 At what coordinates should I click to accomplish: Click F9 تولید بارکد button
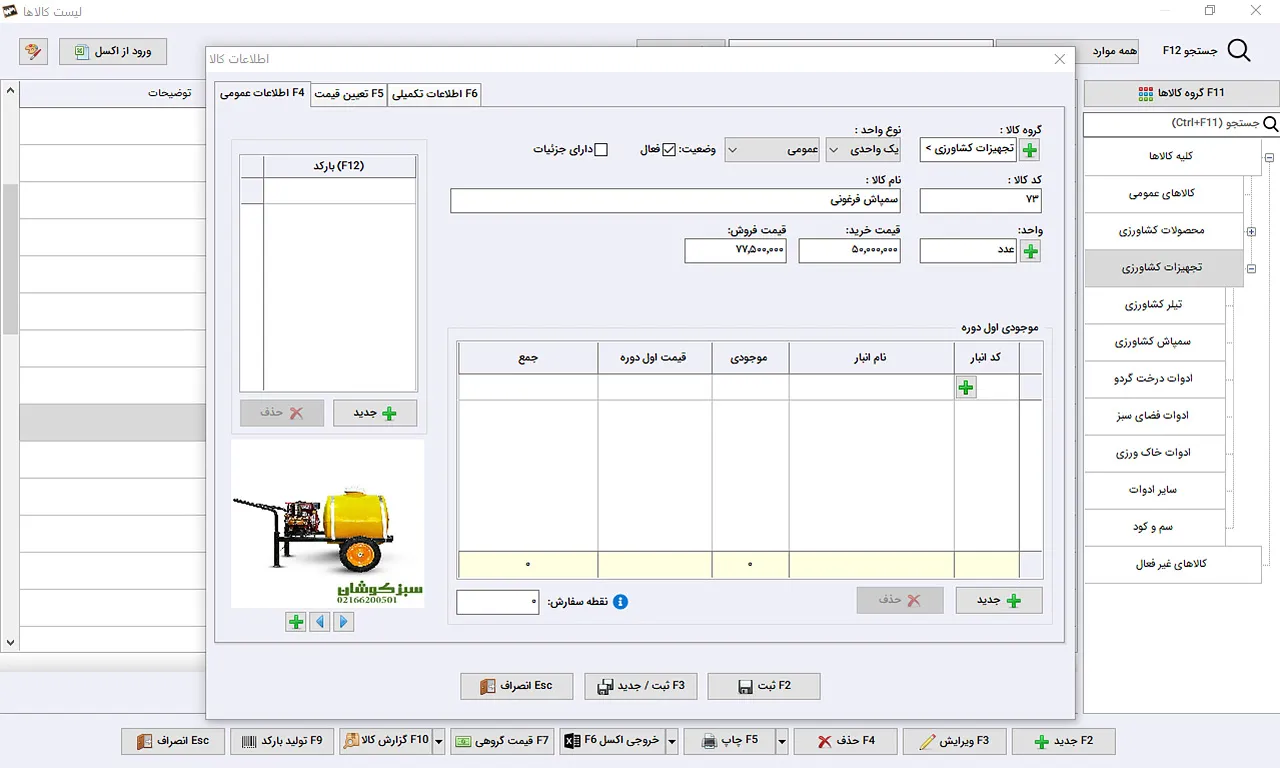click(282, 741)
